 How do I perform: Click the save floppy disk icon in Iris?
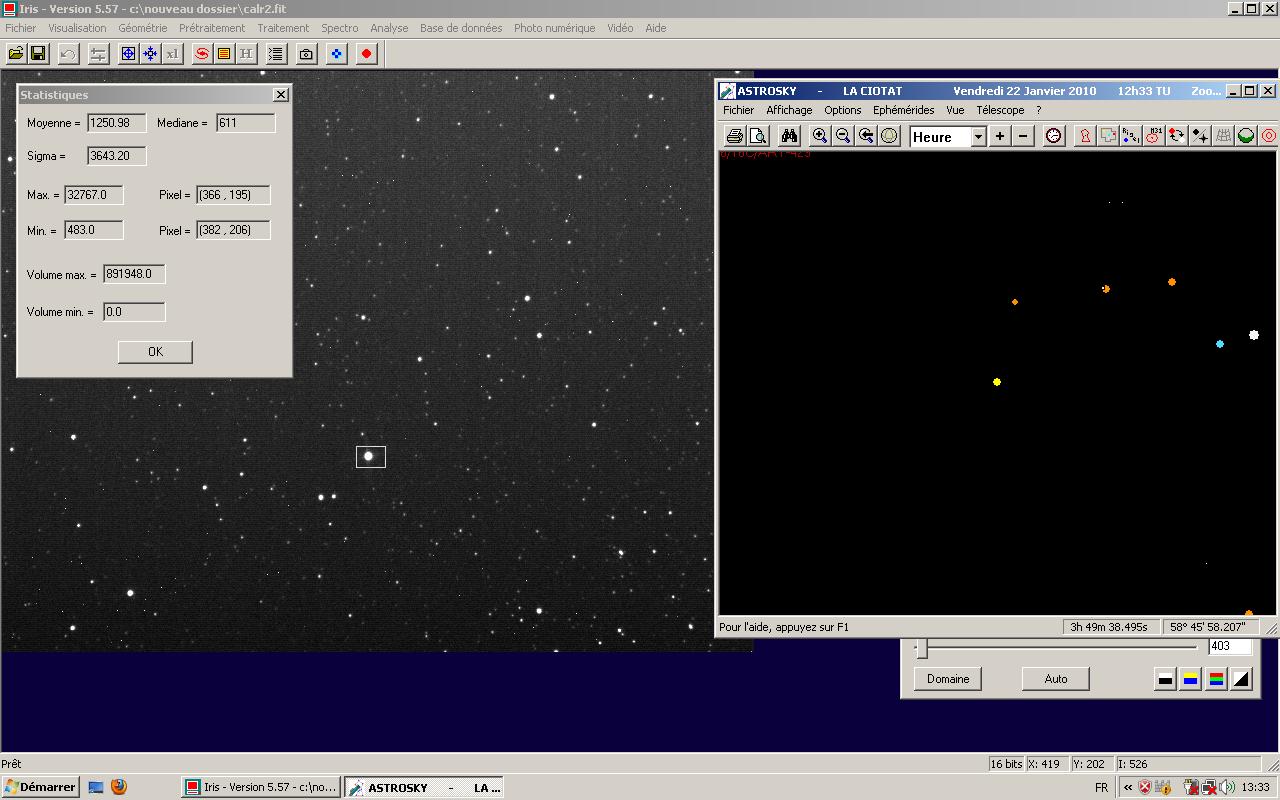click(38, 54)
